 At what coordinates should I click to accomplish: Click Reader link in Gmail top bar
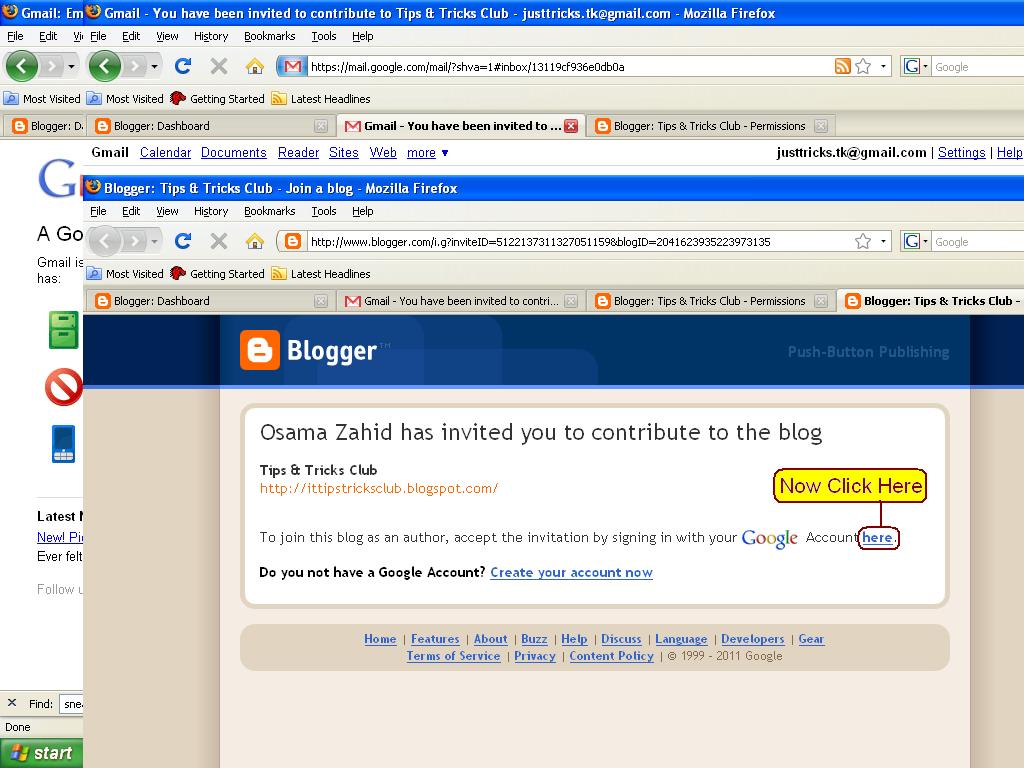pyautogui.click(x=298, y=152)
